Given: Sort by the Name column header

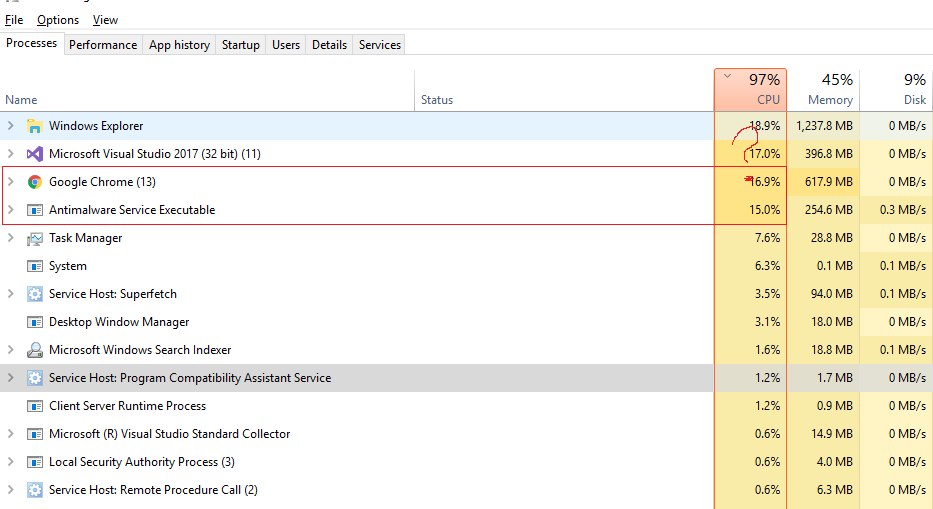Looking at the screenshot, I should [x=207, y=90].
